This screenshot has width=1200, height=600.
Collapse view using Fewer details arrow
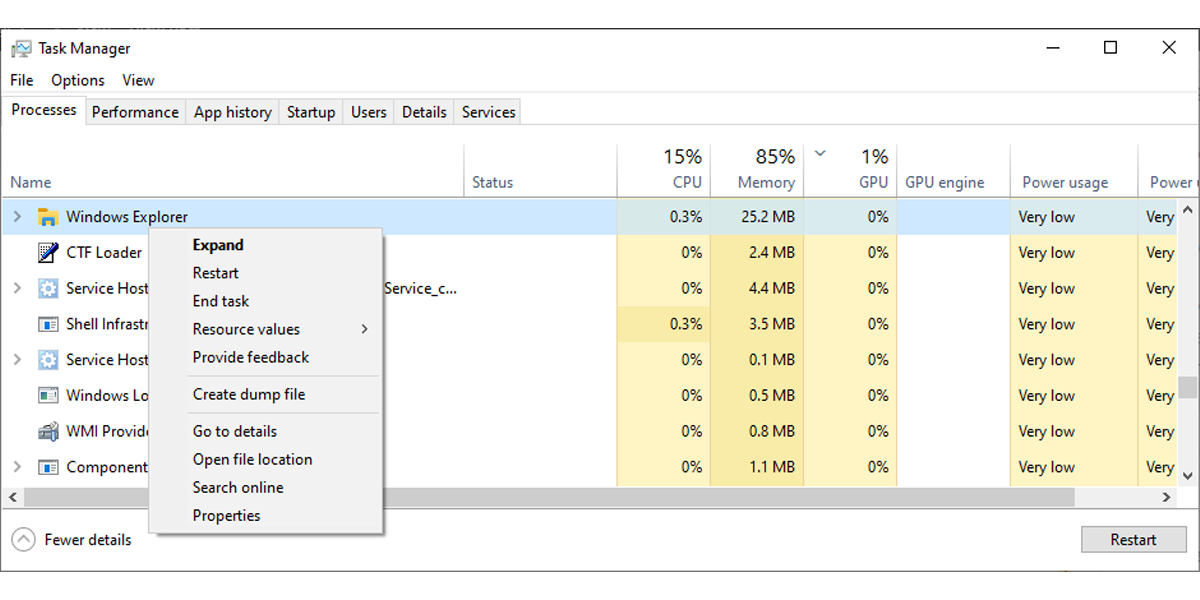coord(23,540)
